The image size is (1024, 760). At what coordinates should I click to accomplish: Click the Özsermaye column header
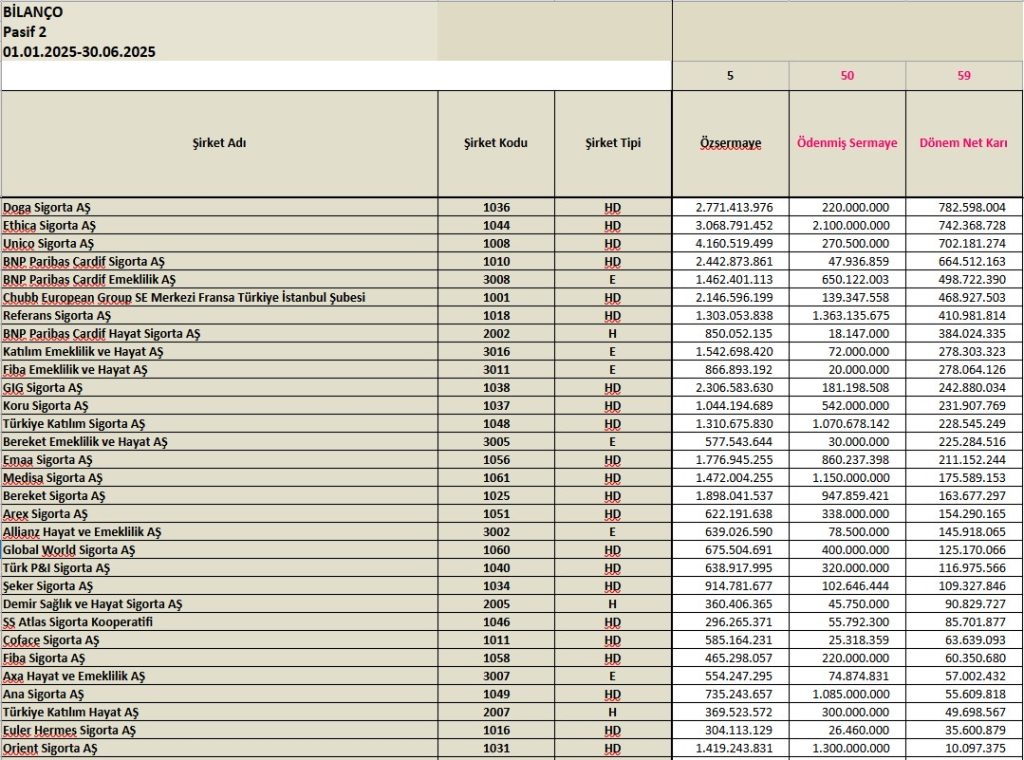point(730,144)
